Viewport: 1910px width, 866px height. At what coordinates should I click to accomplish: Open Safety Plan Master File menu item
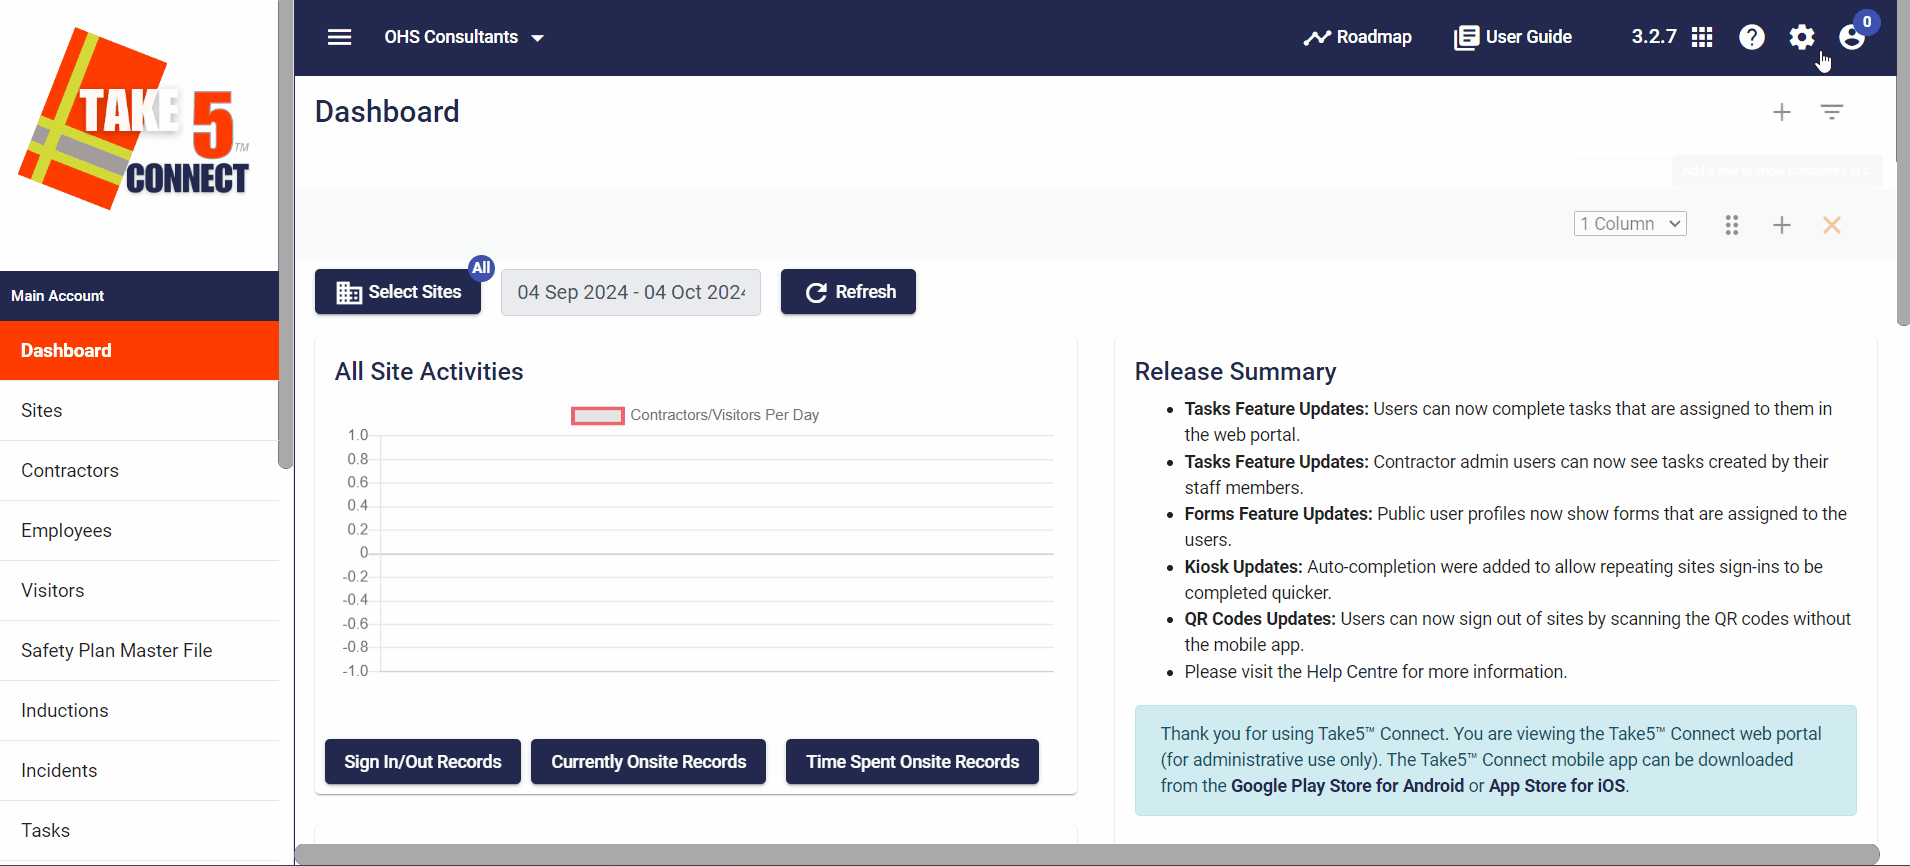click(116, 650)
